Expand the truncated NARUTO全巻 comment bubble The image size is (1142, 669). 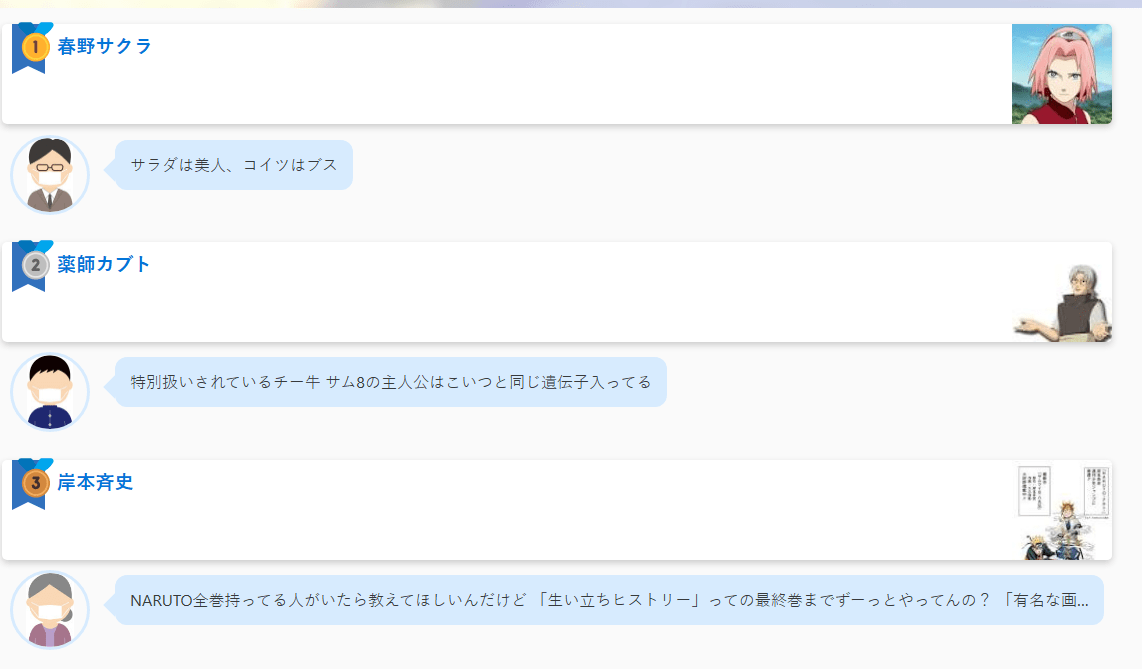tap(610, 600)
